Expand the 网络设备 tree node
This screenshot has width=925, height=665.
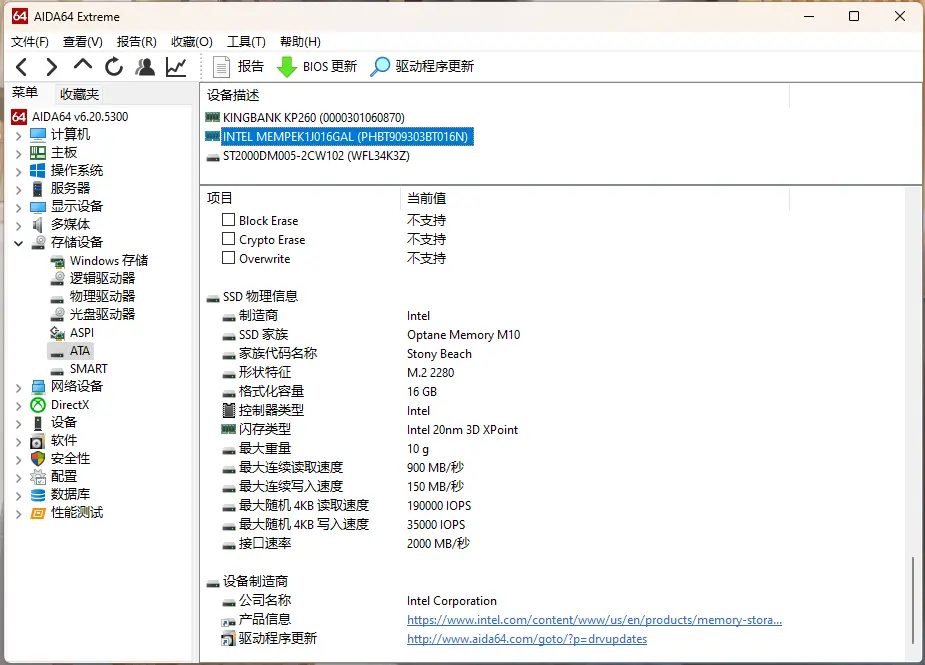pos(18,387)
